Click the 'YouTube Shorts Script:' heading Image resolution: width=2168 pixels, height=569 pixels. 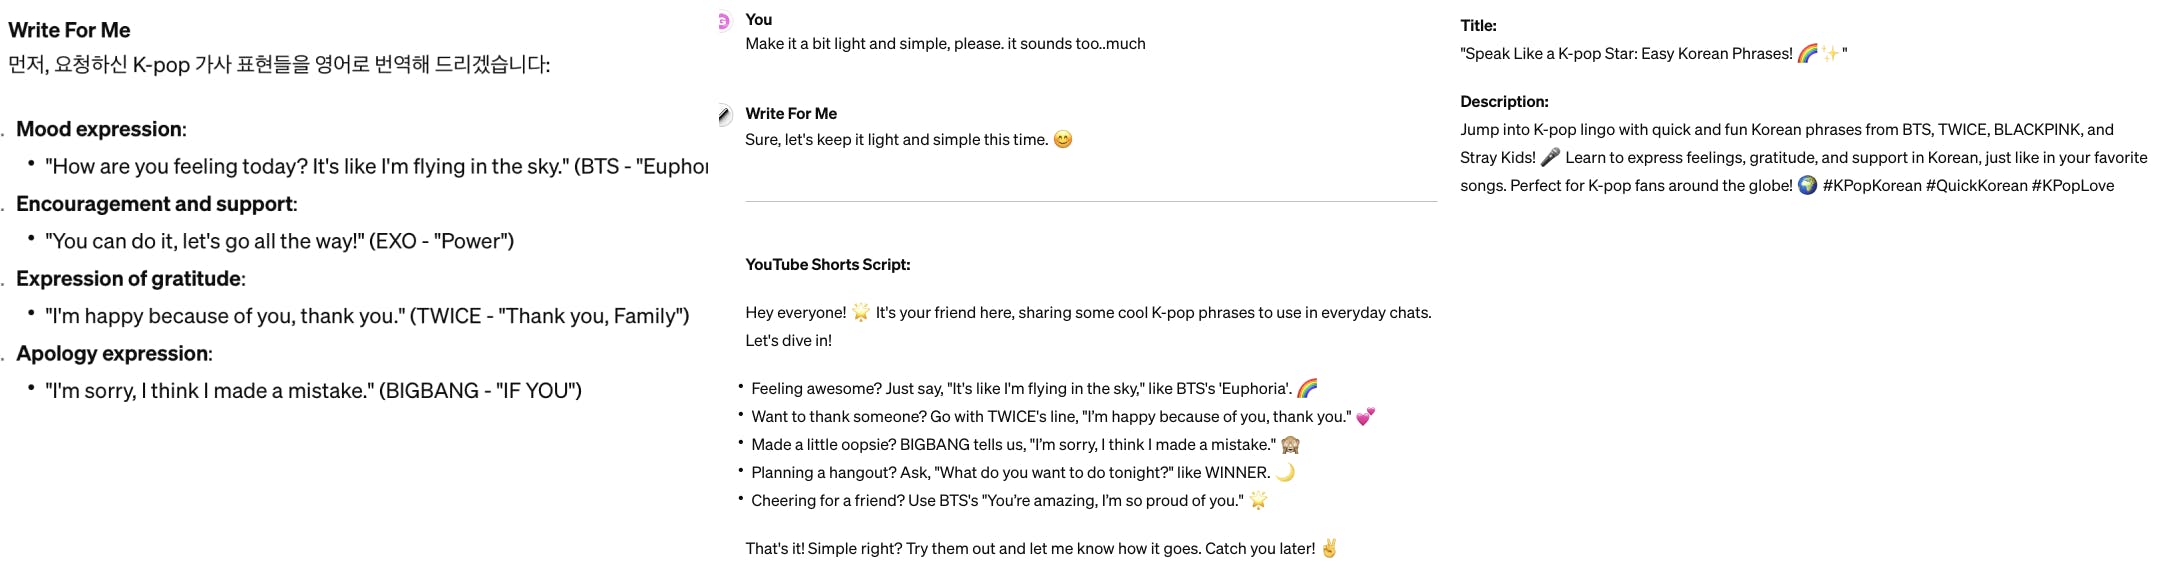coord(828,264)
